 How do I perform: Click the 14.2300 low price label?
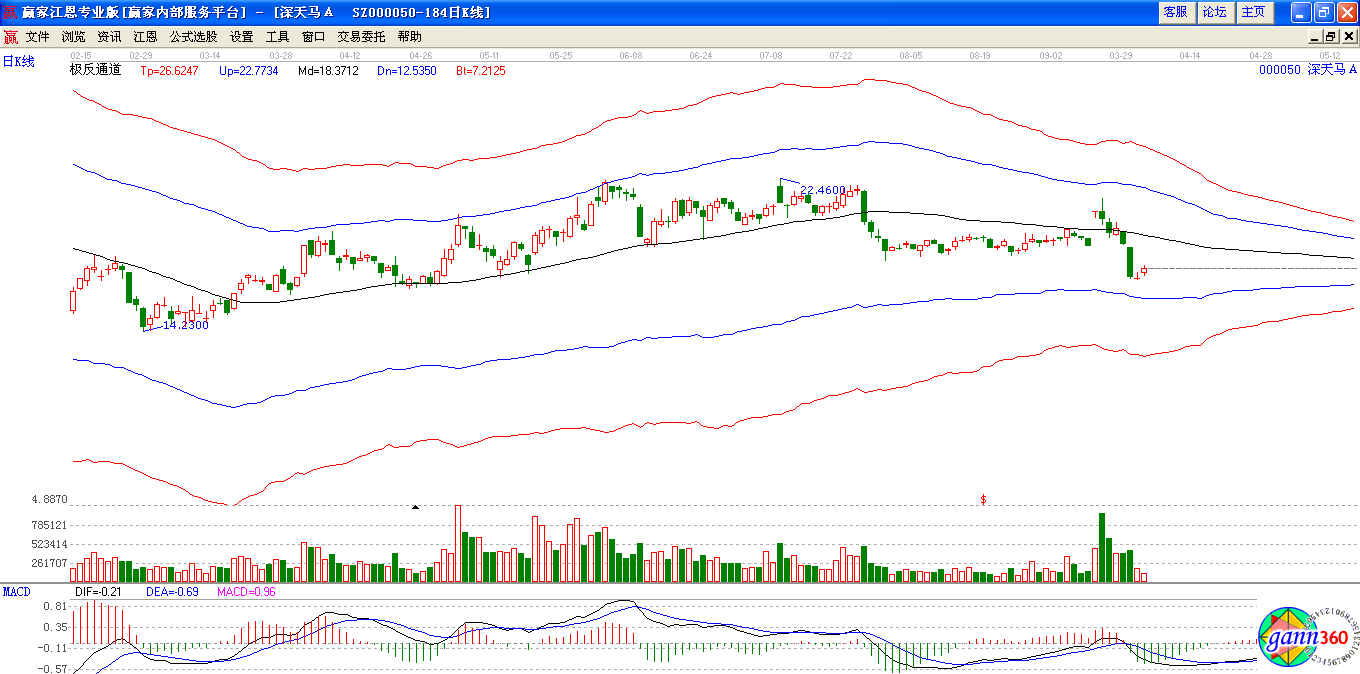(x=186, y=325)
